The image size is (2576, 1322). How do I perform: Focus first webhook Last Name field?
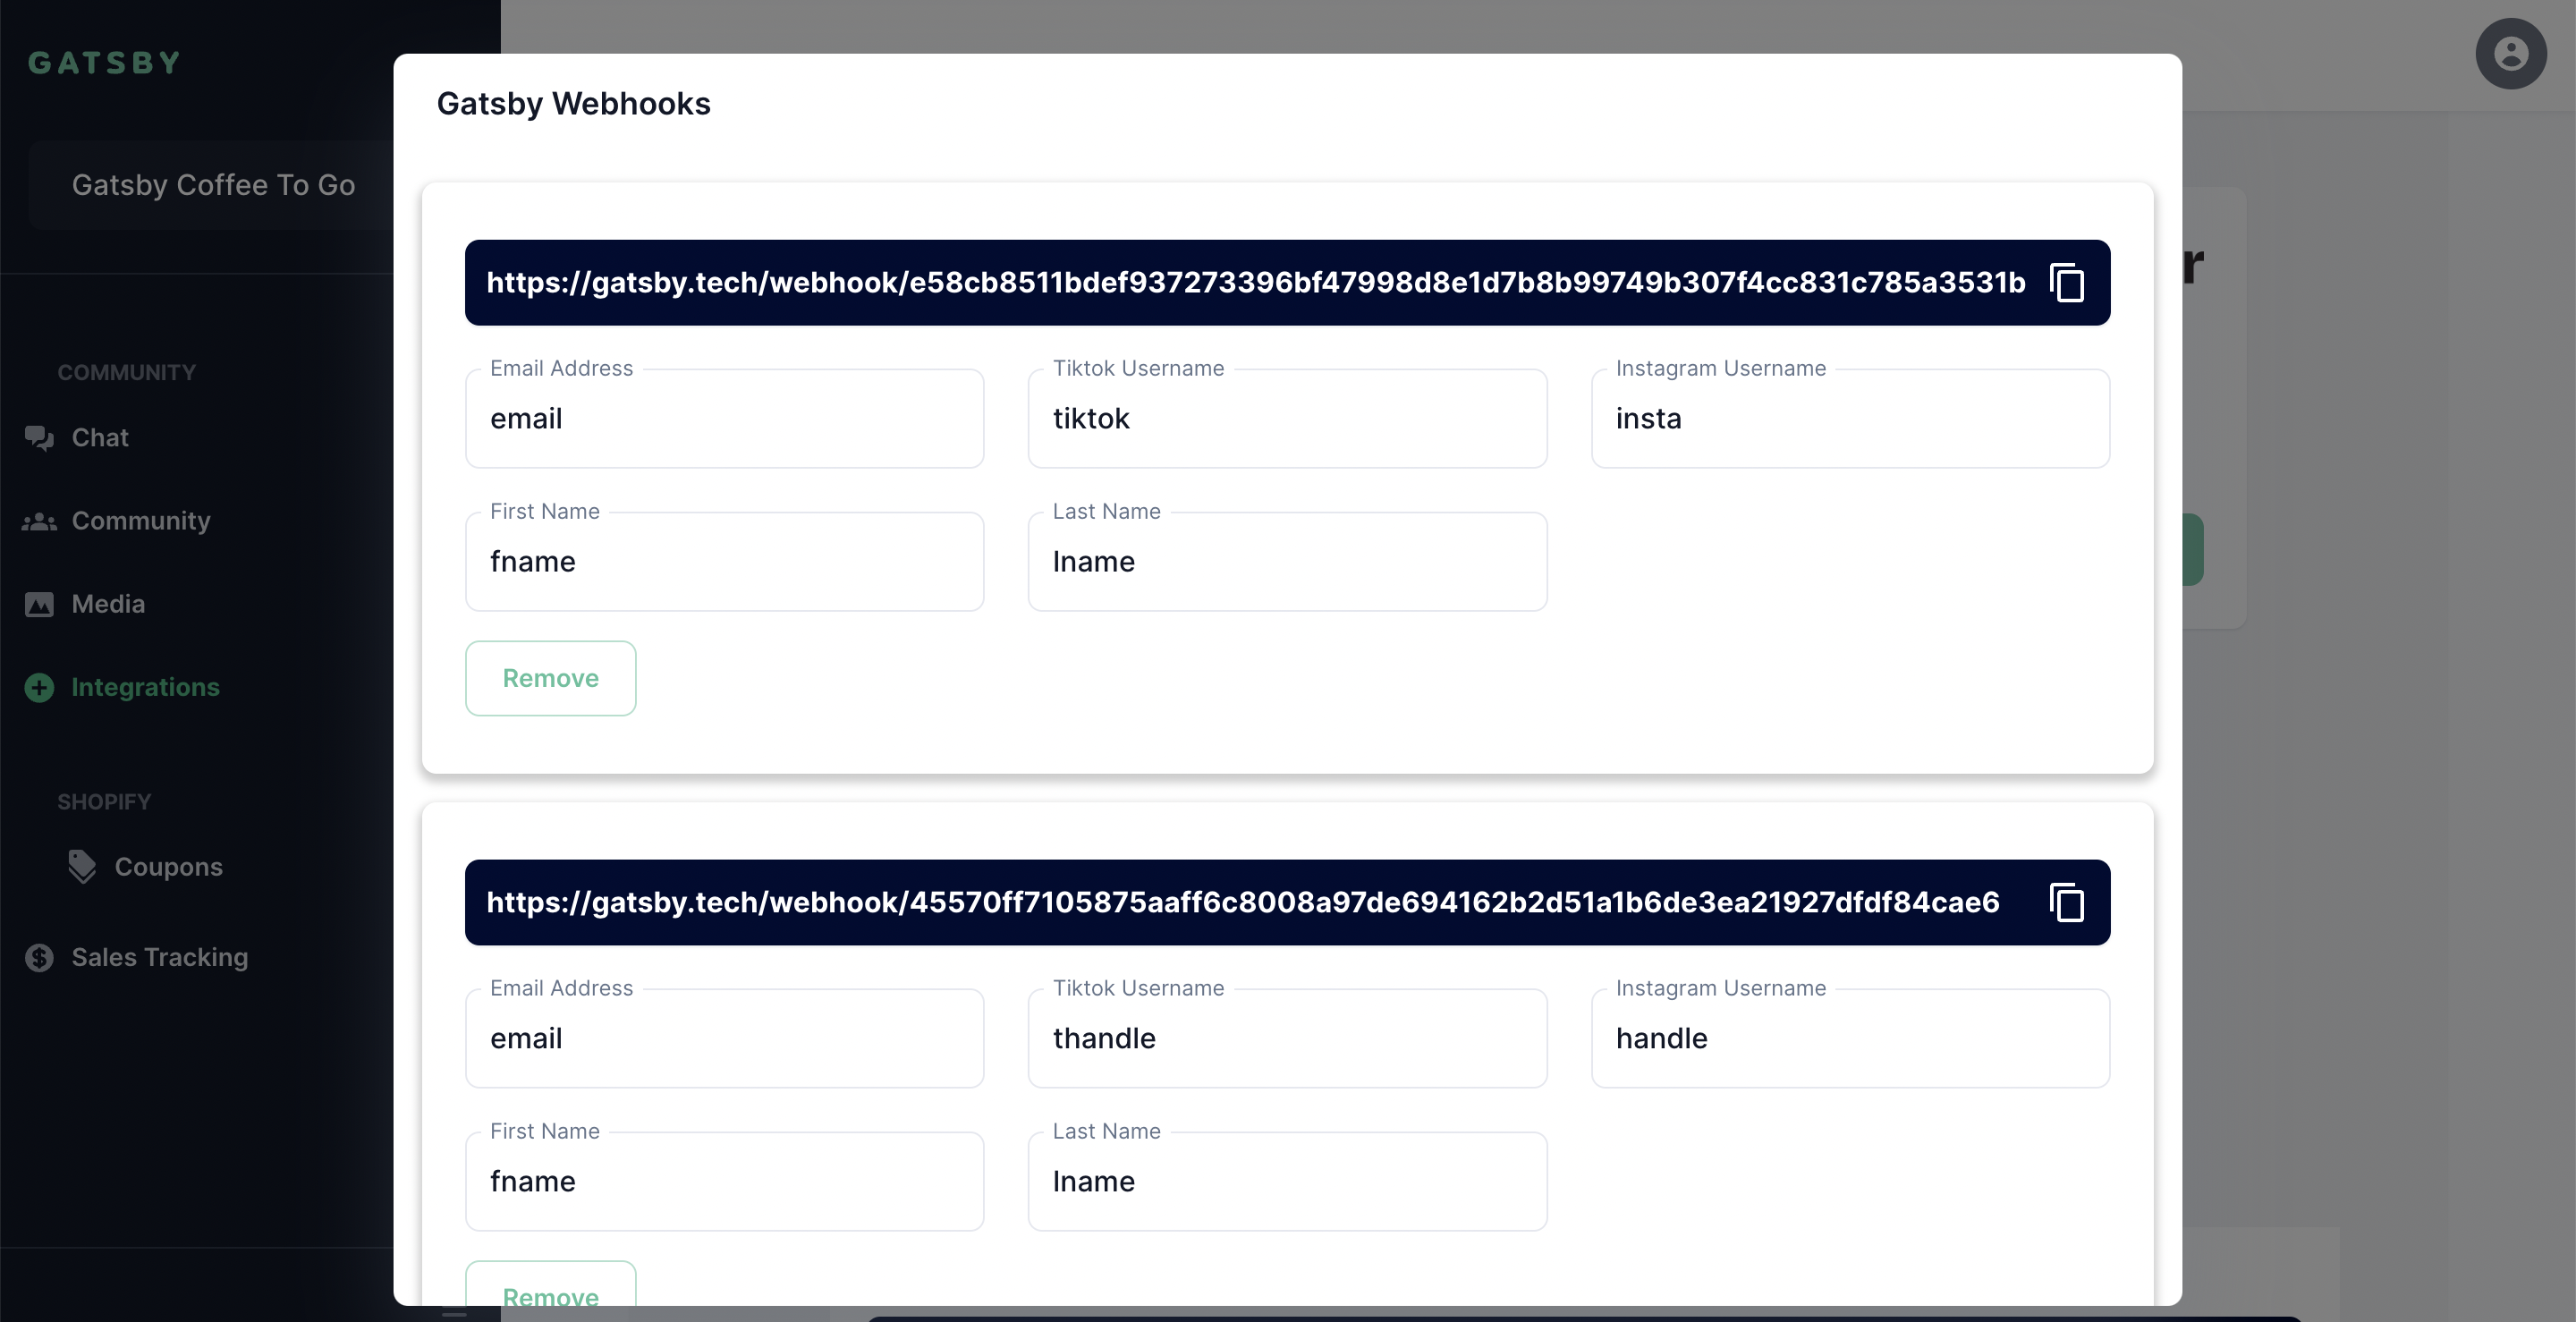tap(1287, 561)
